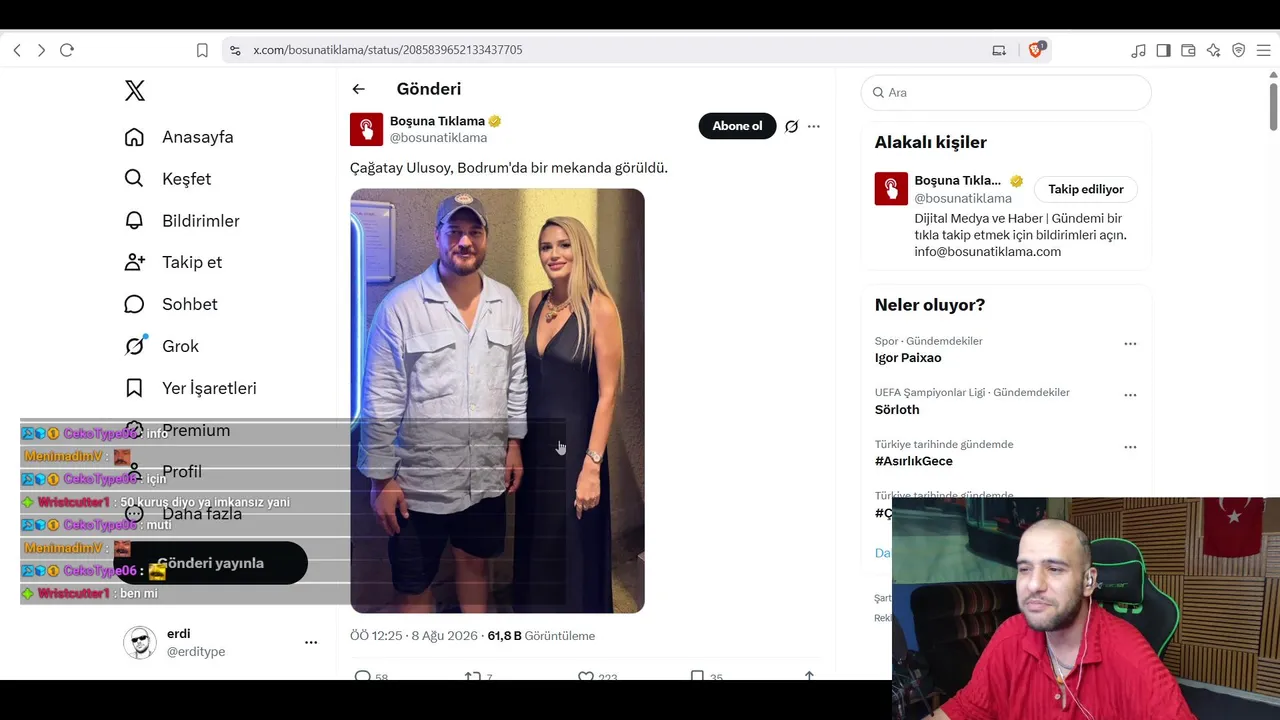Click the page vertical scrollbar
Image resolution: width=1280 pixels, height=720 pixels.
(1273, 106)
